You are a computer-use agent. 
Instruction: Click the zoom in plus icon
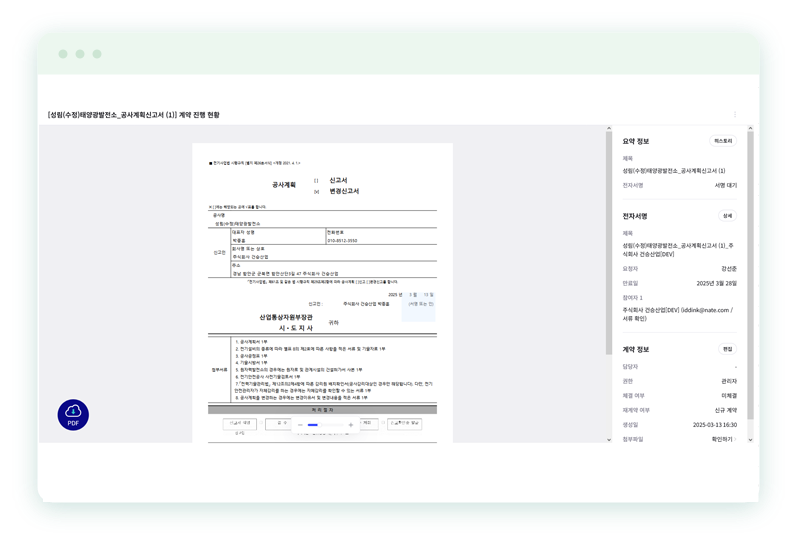(x=351, y=425)
